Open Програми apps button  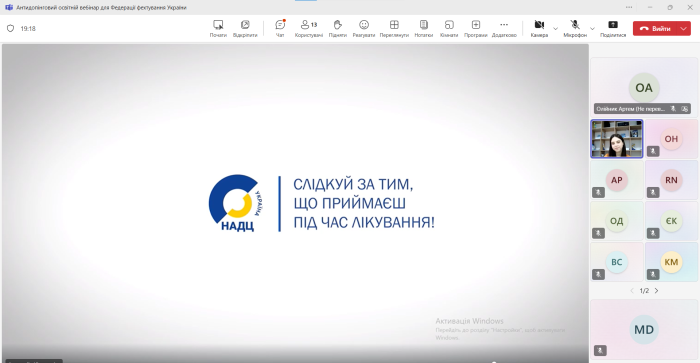pos(475,29)
